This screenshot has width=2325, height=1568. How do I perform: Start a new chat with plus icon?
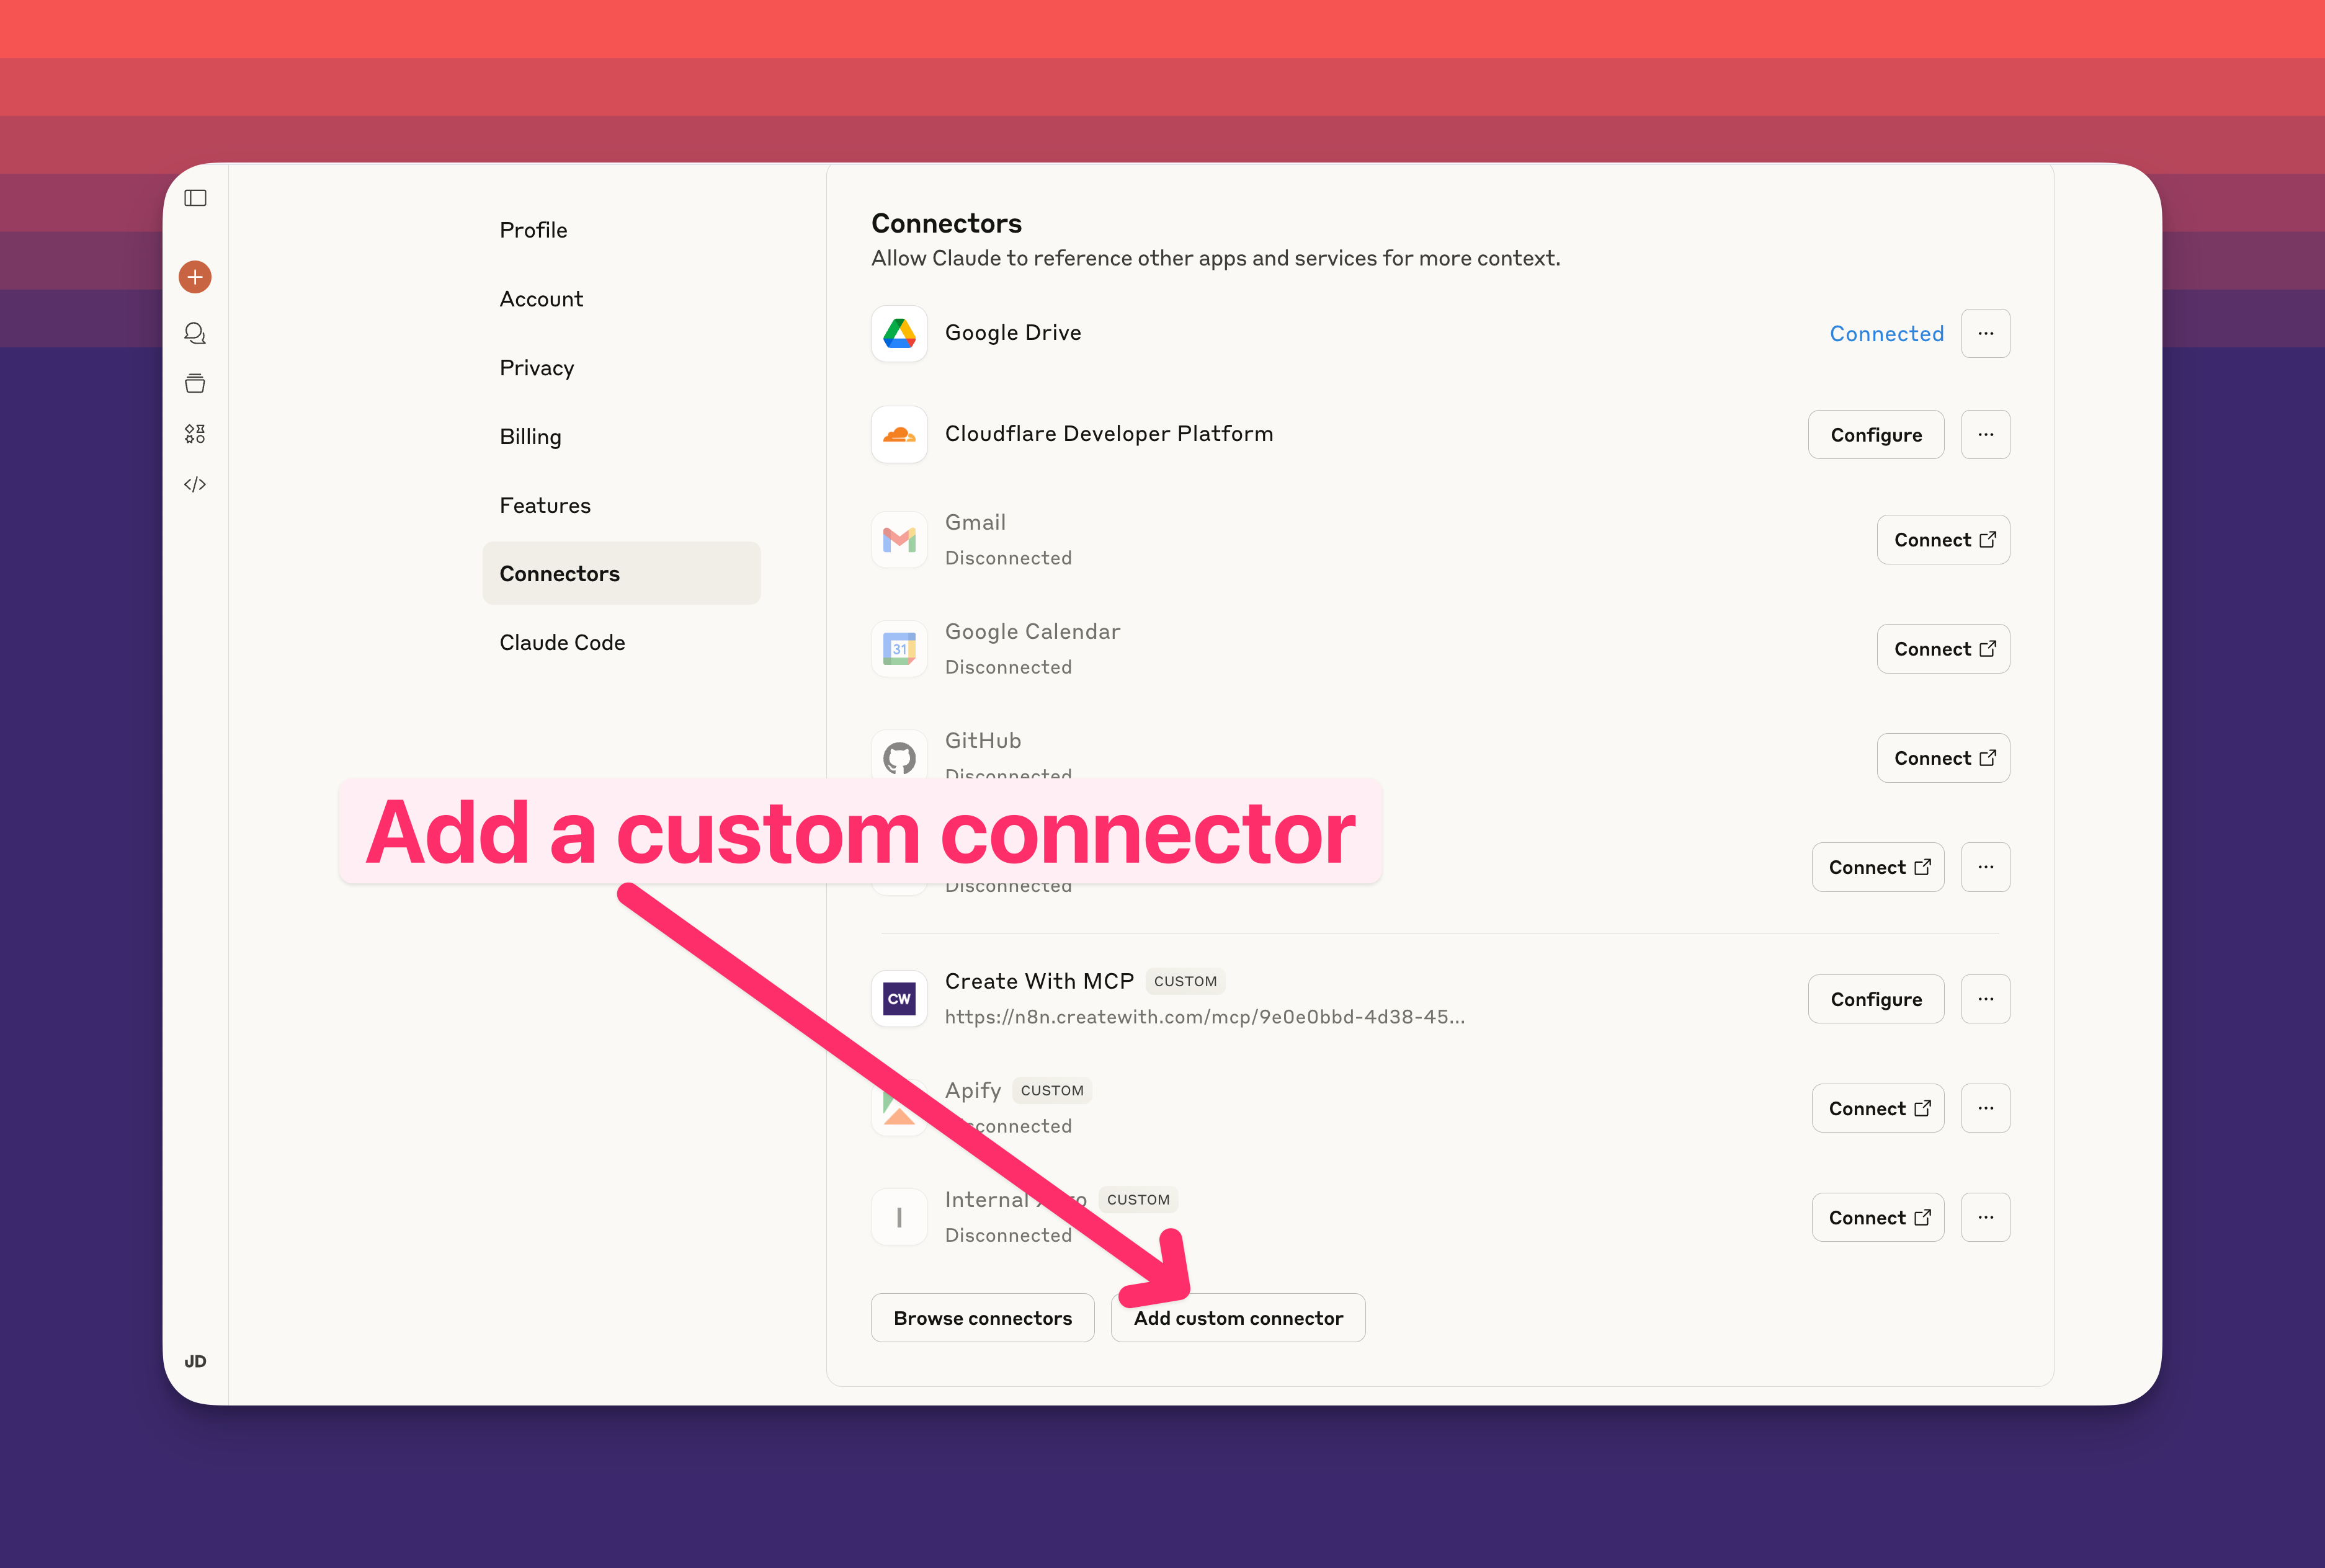click(x=195, y=277)
